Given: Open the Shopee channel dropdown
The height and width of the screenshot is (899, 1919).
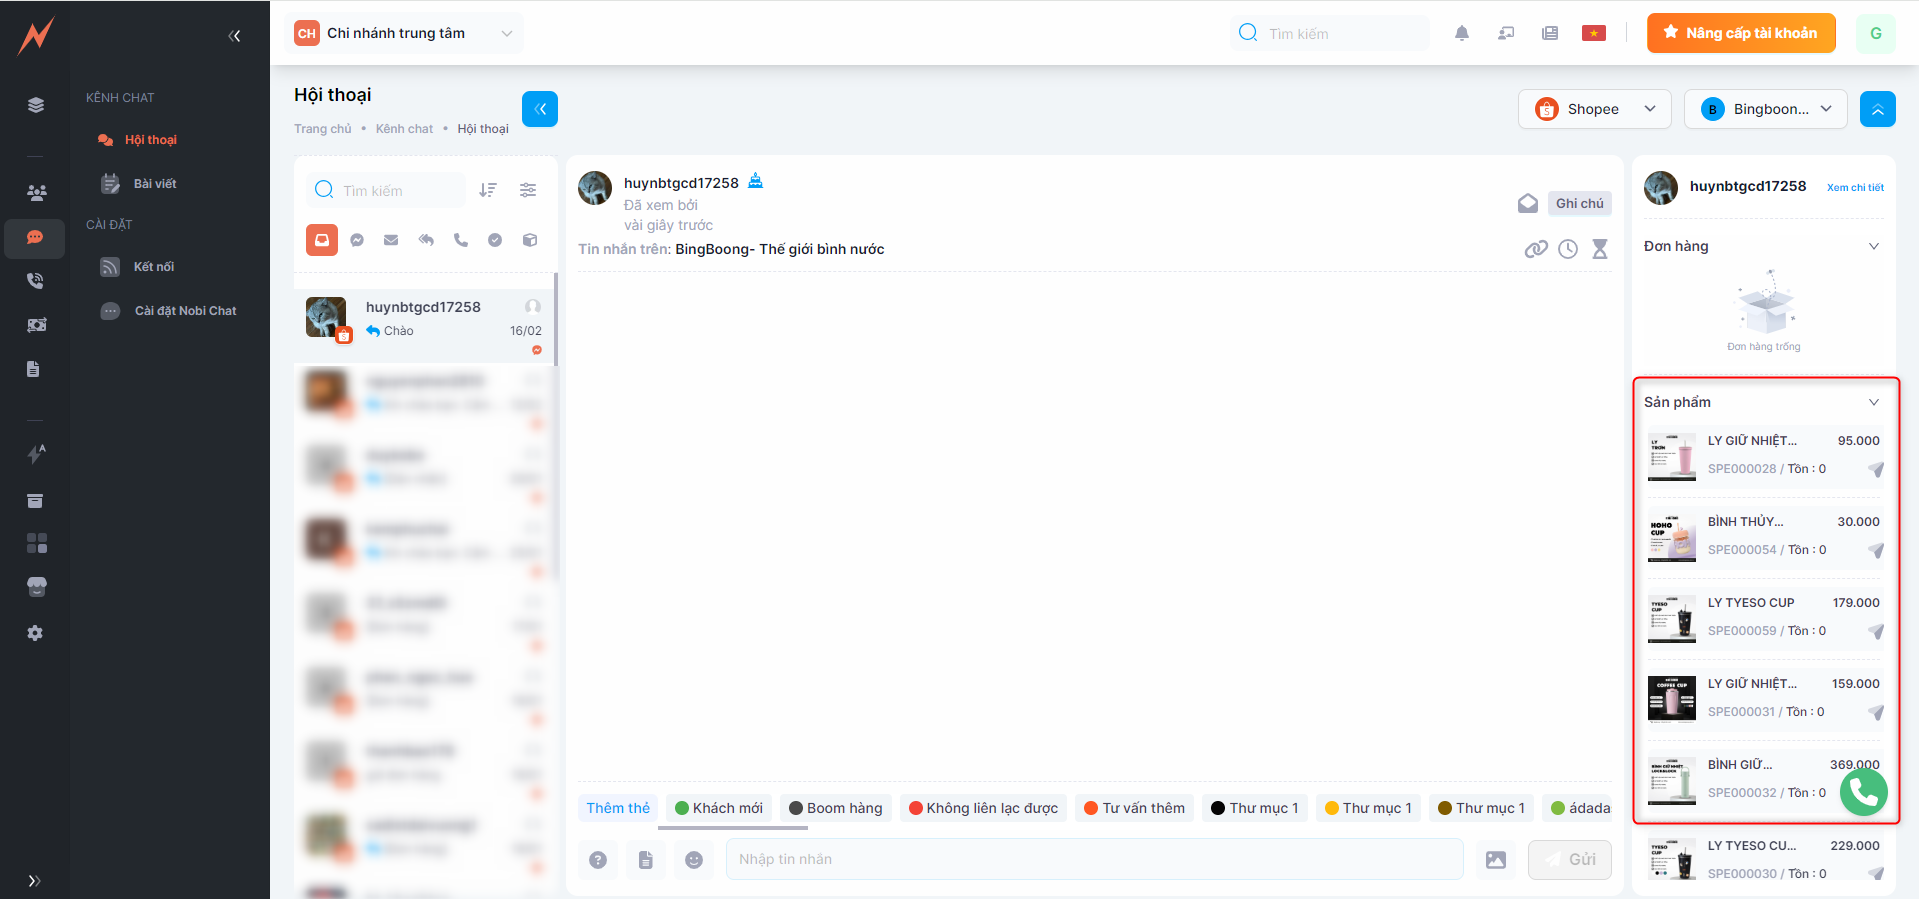Looking at the screenshot, I should point(1594,109).
